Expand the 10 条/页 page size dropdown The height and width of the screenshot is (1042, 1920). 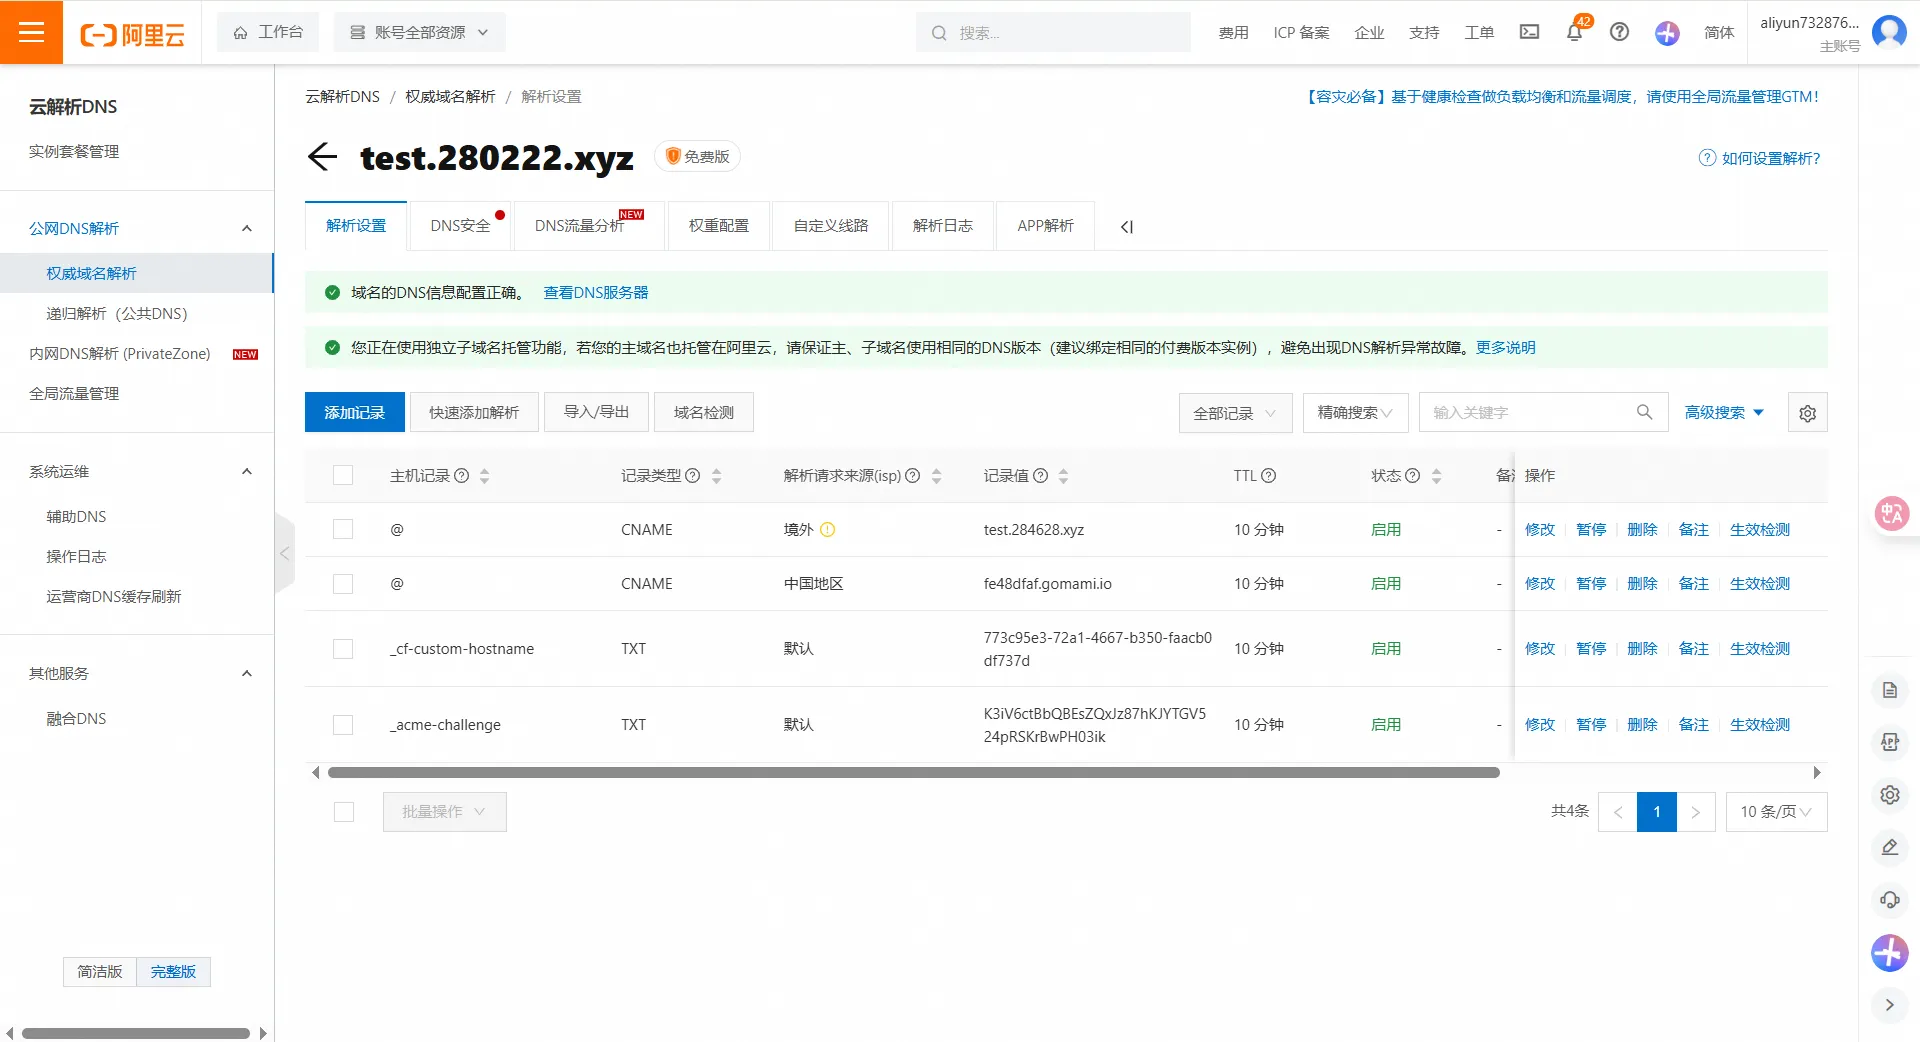[x=1776, y=812]
